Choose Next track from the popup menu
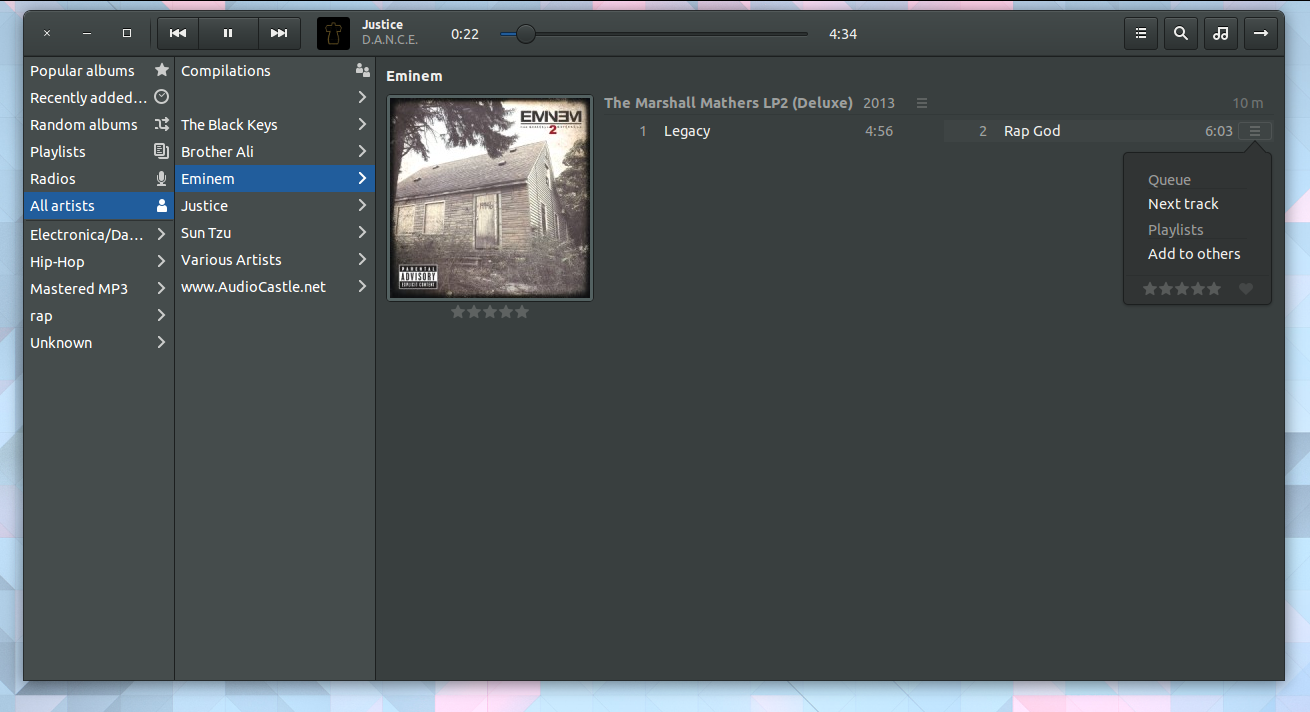This screenshot has height=712, width=1310. tap(1183, 204)
